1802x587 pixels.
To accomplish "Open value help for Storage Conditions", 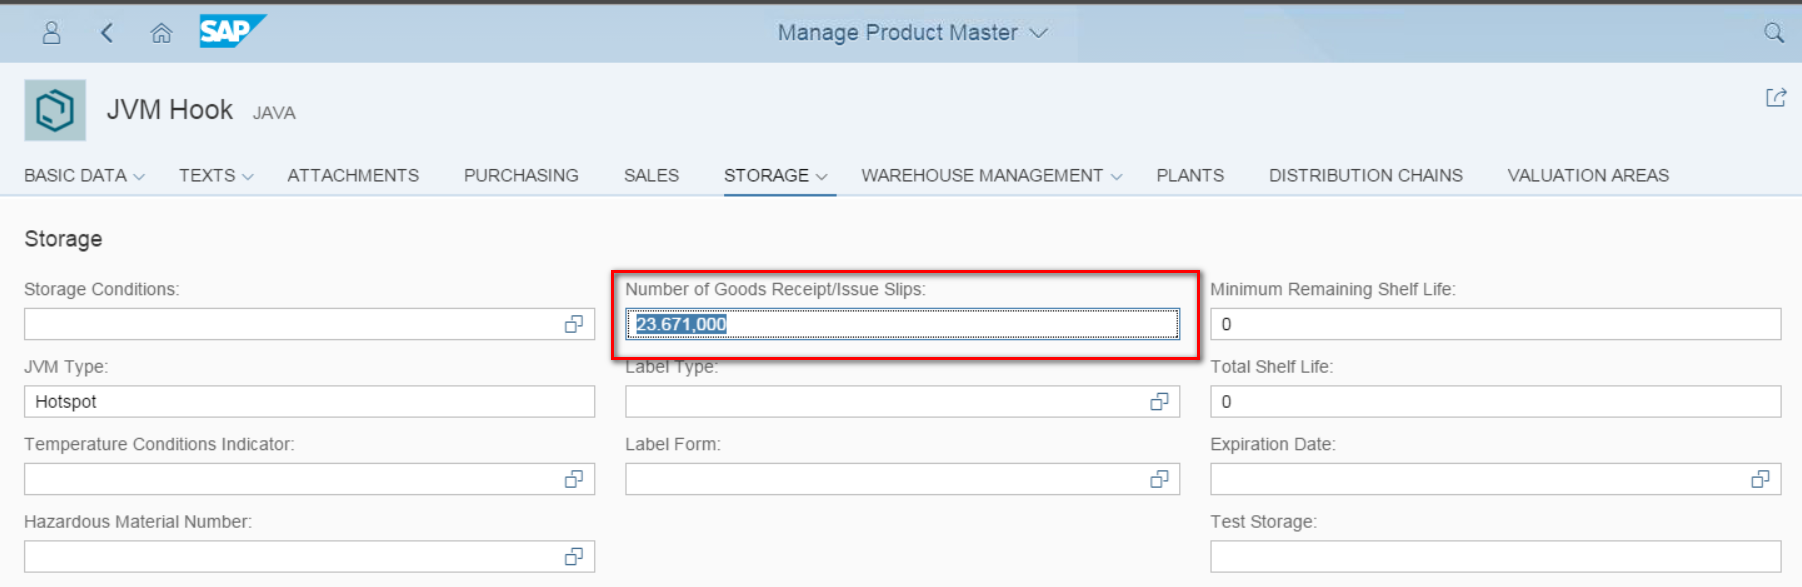I will pos(574,324).
